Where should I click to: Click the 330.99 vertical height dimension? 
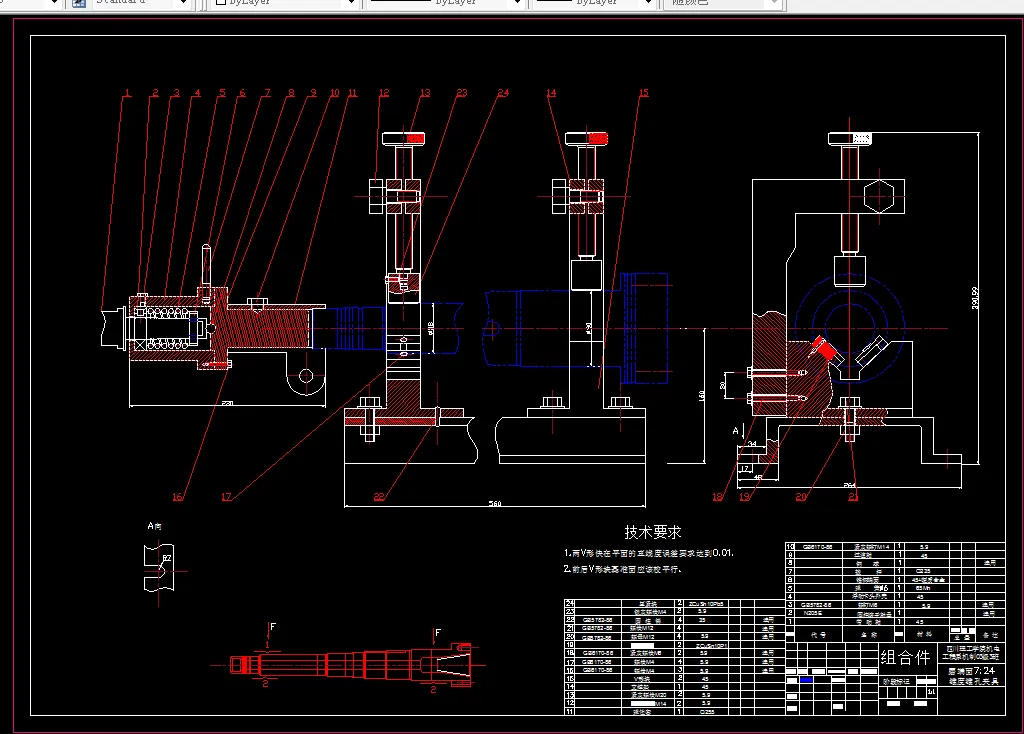(x=974, y=298)
